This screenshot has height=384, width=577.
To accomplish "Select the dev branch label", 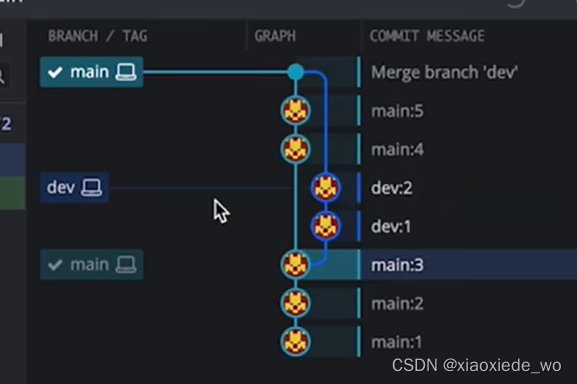I will coord(74,187).
